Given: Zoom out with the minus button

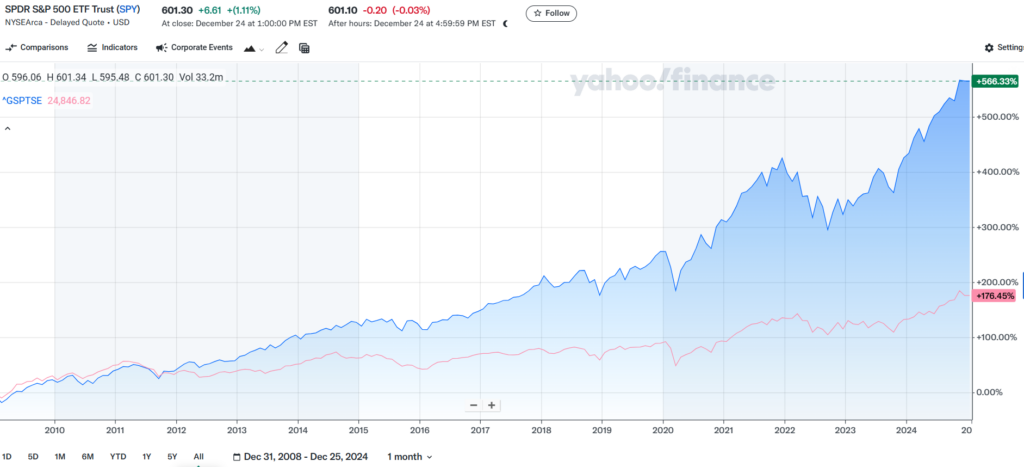Looking at the screenshot, I should click(x=476, y=405).
